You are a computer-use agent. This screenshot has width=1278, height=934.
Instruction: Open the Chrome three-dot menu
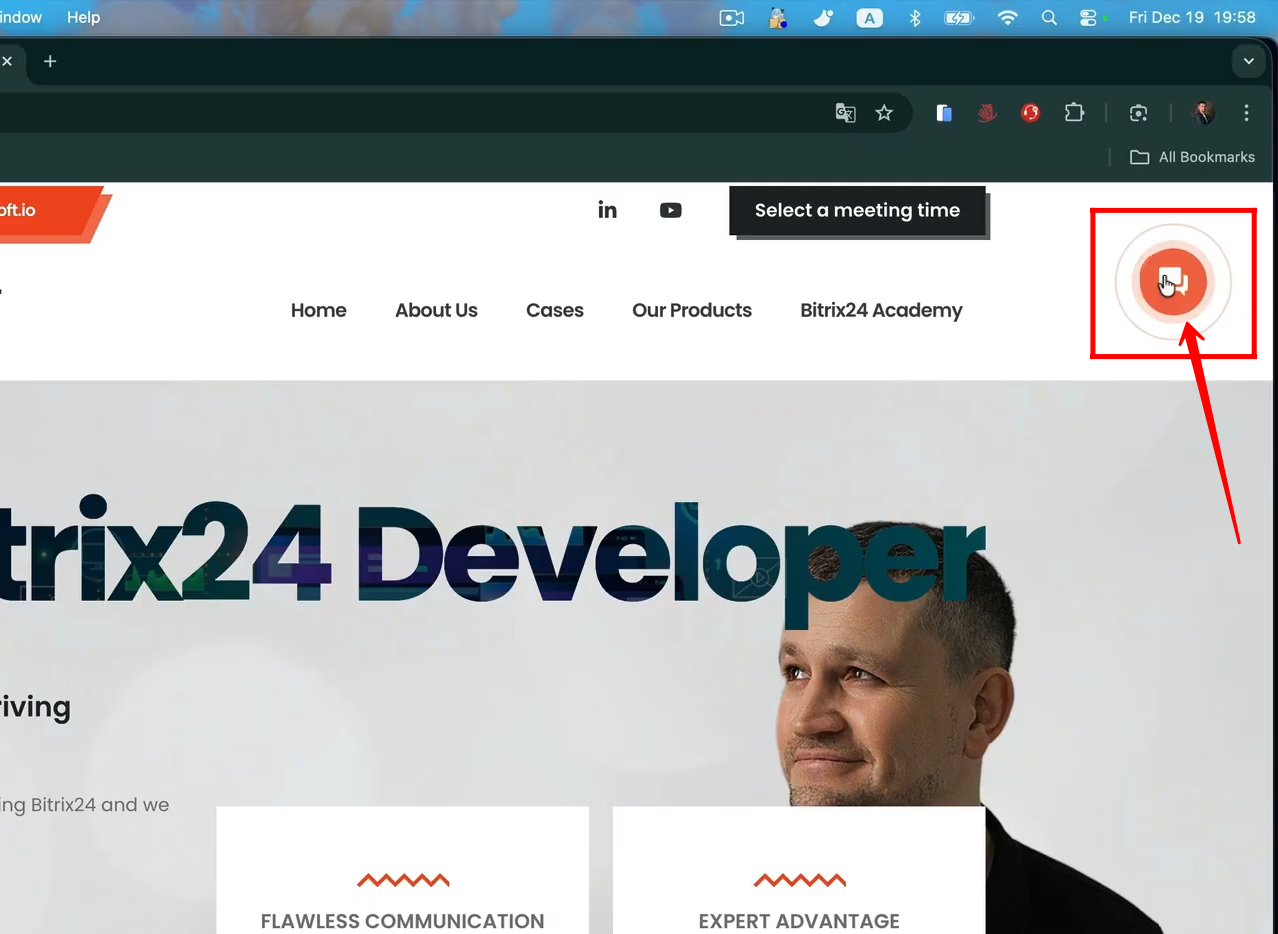(x=1246, y=113)
